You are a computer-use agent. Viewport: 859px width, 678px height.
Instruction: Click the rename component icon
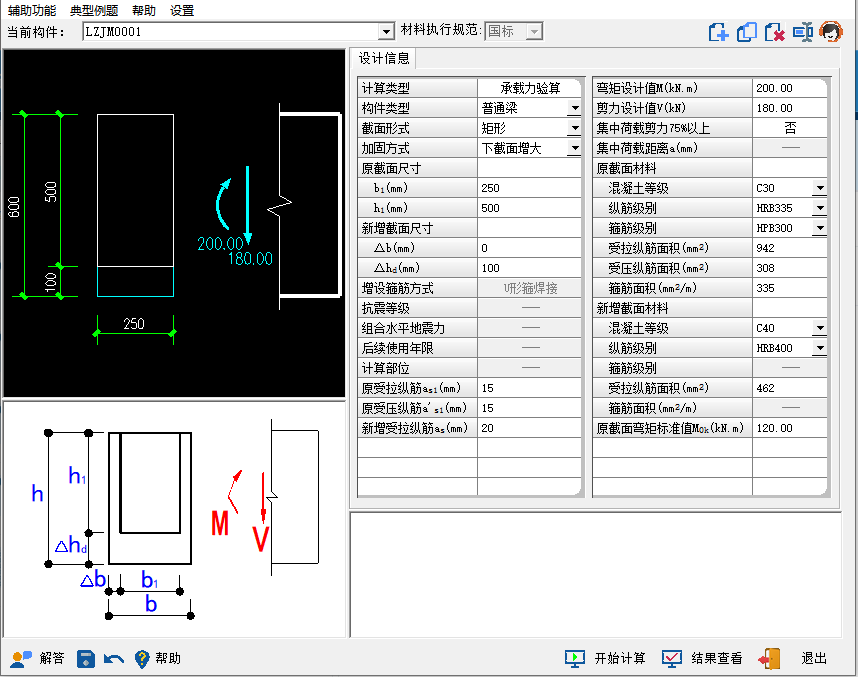tap(802, 32)
